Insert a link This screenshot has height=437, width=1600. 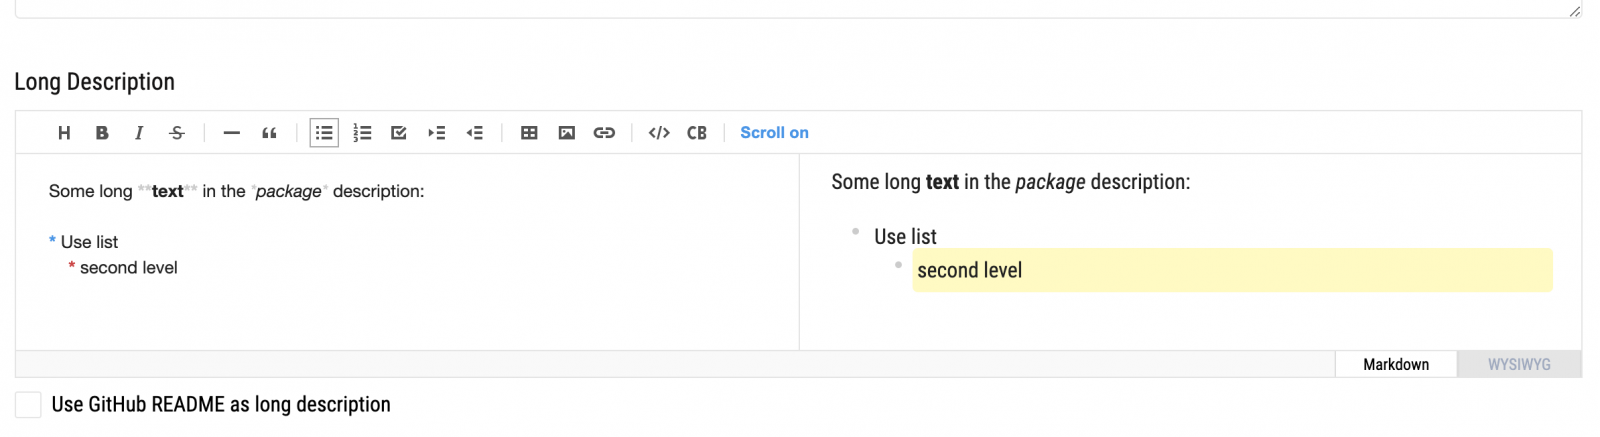click(604, 133)
